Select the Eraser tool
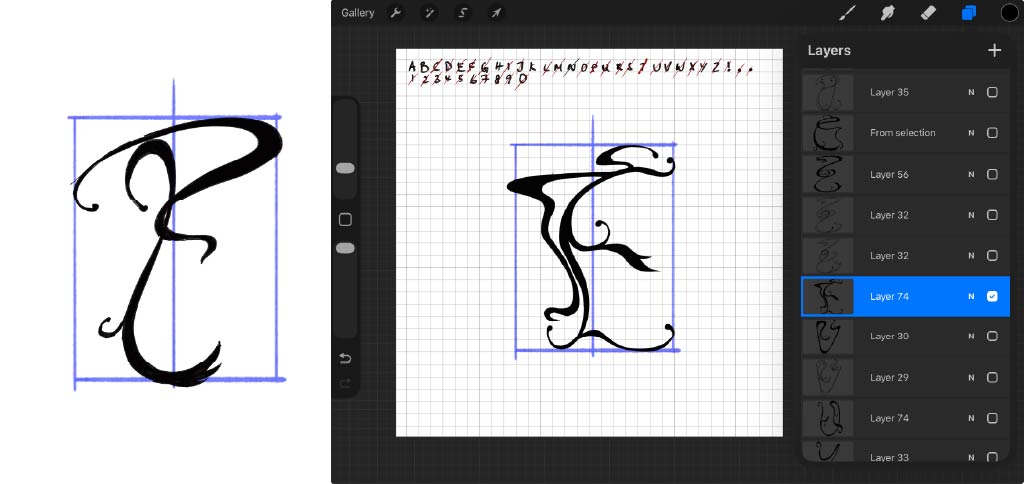1024x484 pixels. pyautogui.click(x=927, y=13)
